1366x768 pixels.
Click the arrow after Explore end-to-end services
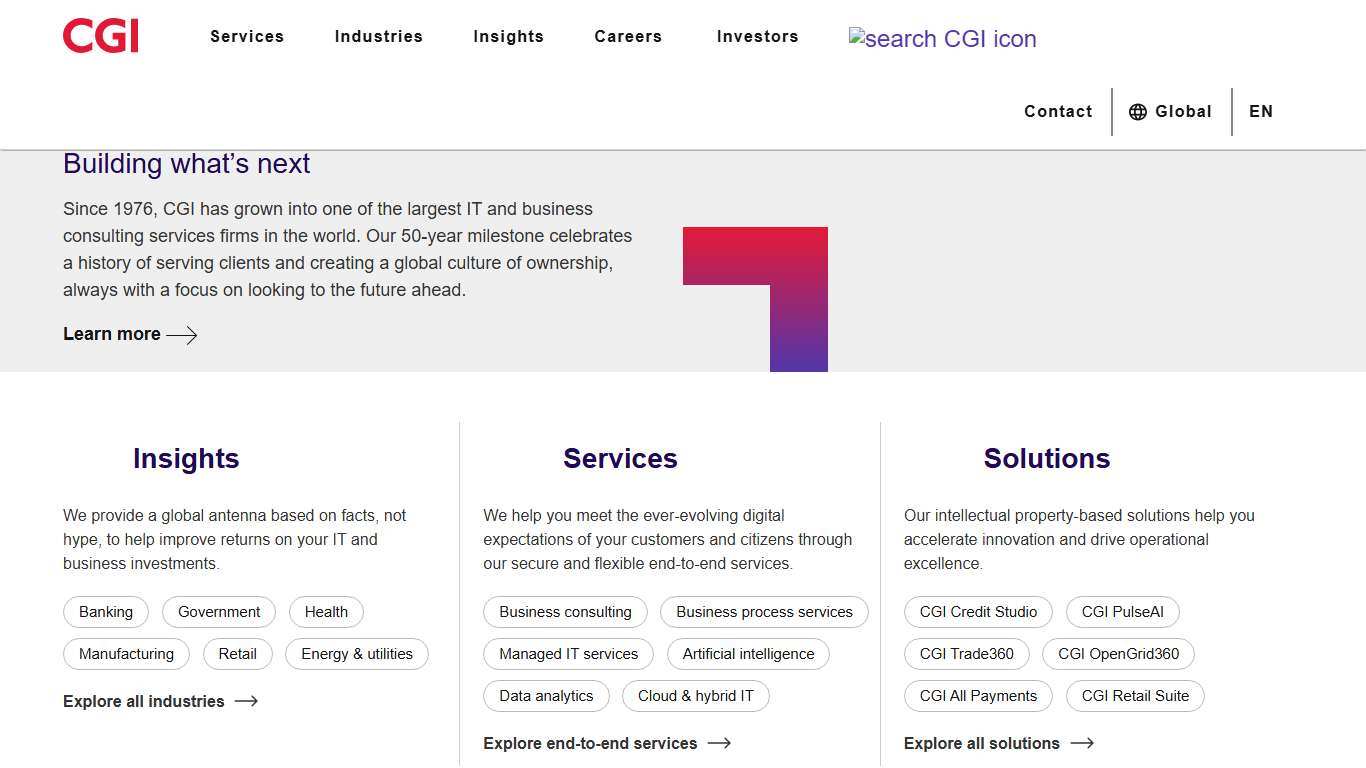721,743
